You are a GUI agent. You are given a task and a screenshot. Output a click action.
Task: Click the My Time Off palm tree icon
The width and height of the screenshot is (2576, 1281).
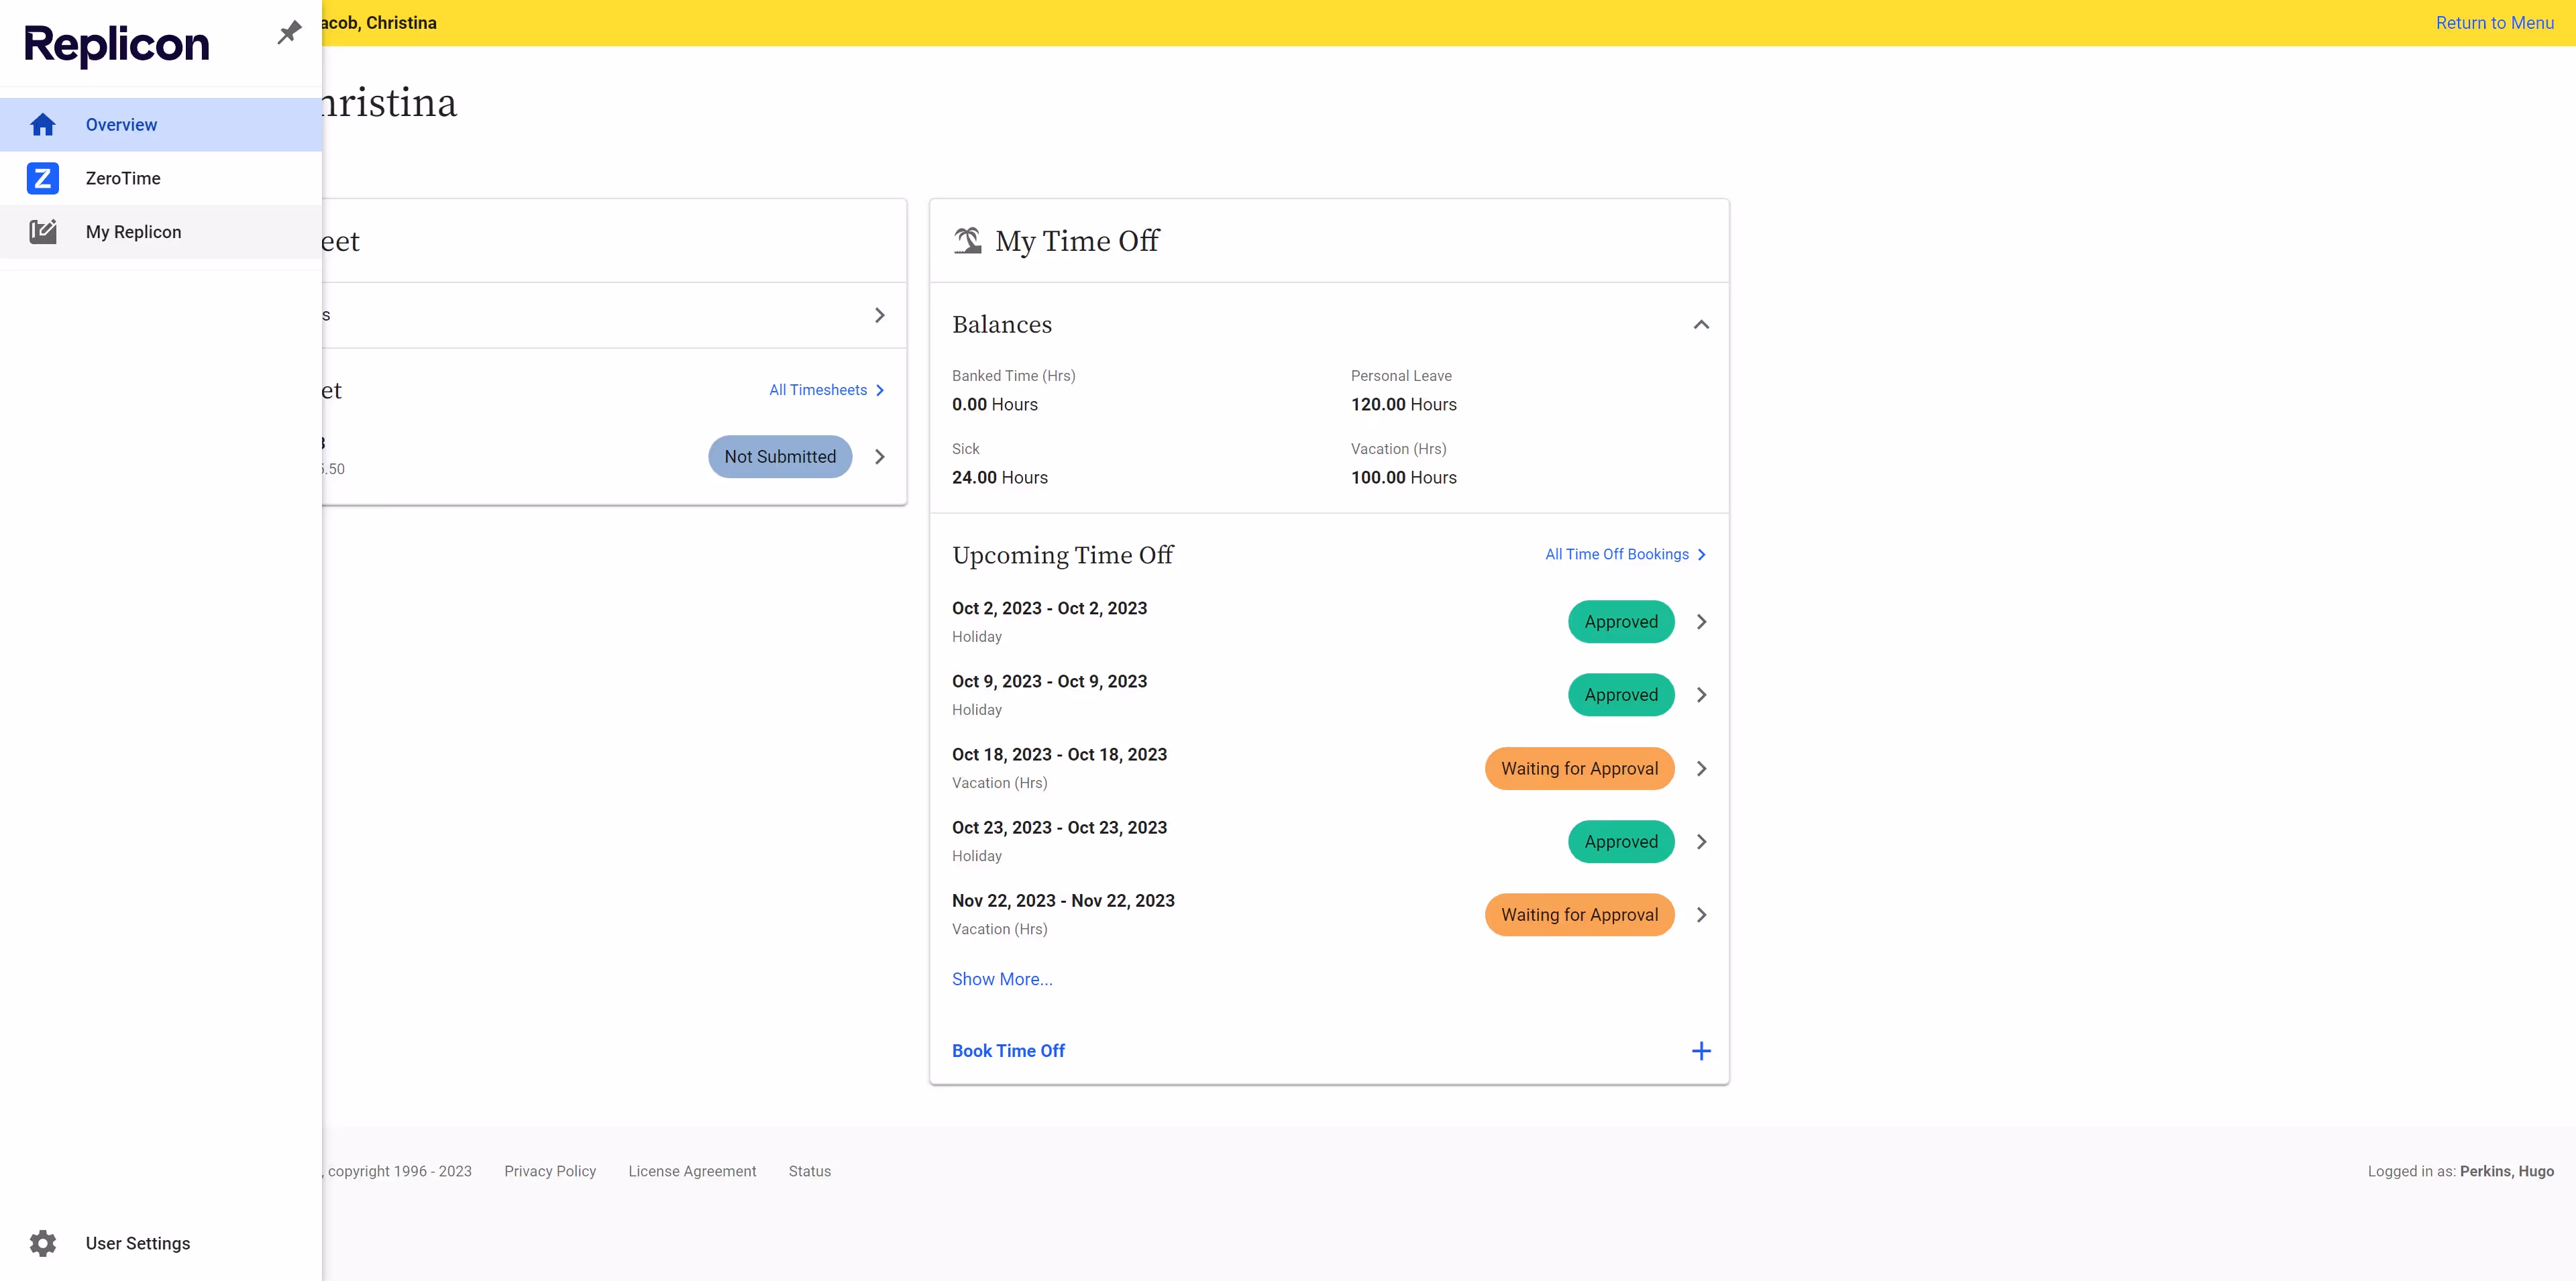point(967,241)
